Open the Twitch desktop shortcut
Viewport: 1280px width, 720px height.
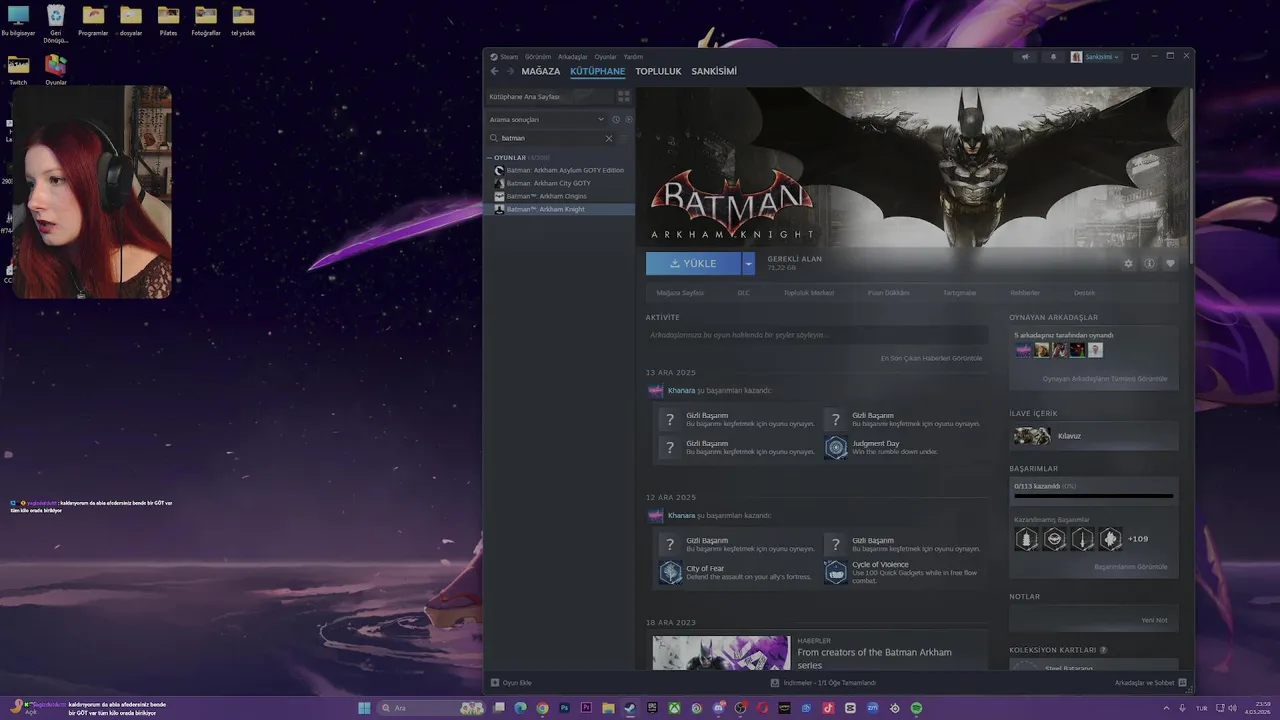tap(18, 70)
